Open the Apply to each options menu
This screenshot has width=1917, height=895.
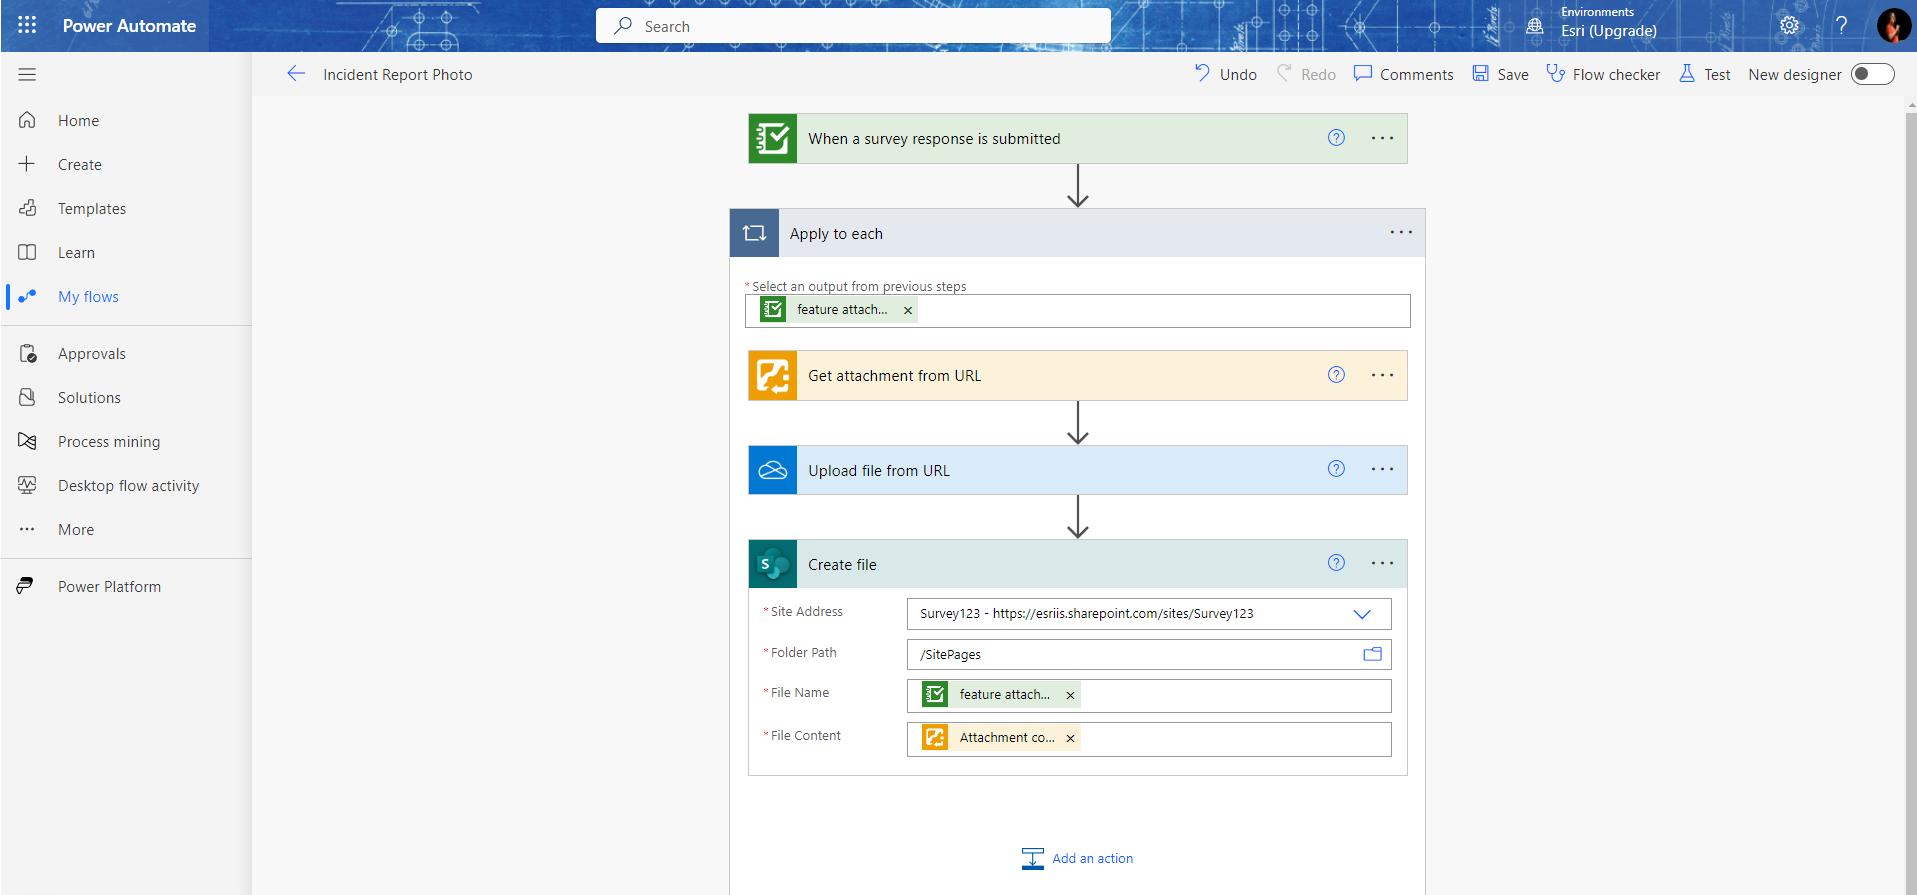pos(1401,233)
